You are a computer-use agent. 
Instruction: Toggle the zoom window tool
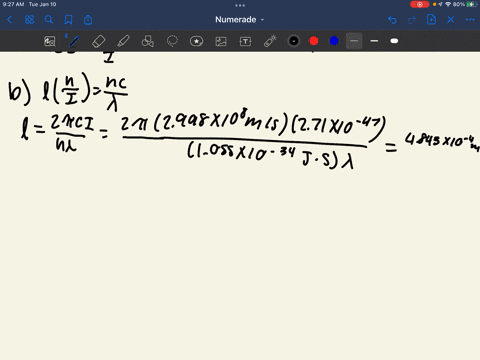click(50, 41)
